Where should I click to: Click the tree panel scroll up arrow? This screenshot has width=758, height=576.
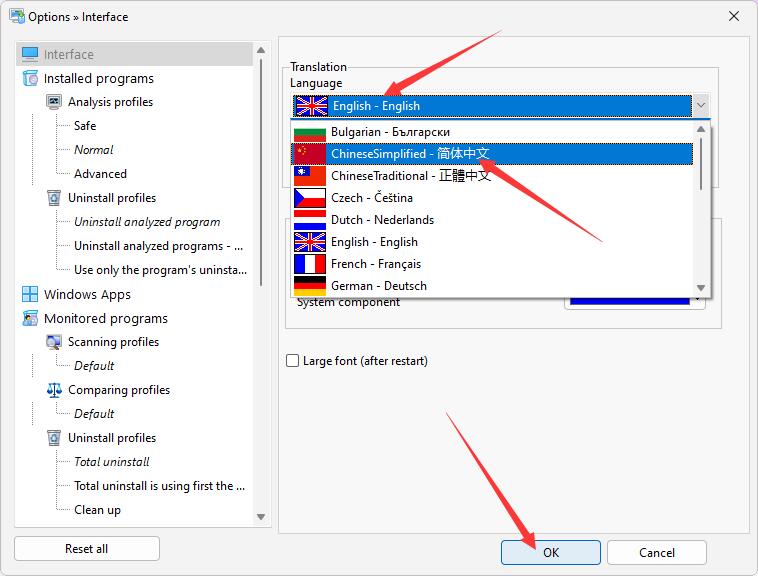(261, 50)
